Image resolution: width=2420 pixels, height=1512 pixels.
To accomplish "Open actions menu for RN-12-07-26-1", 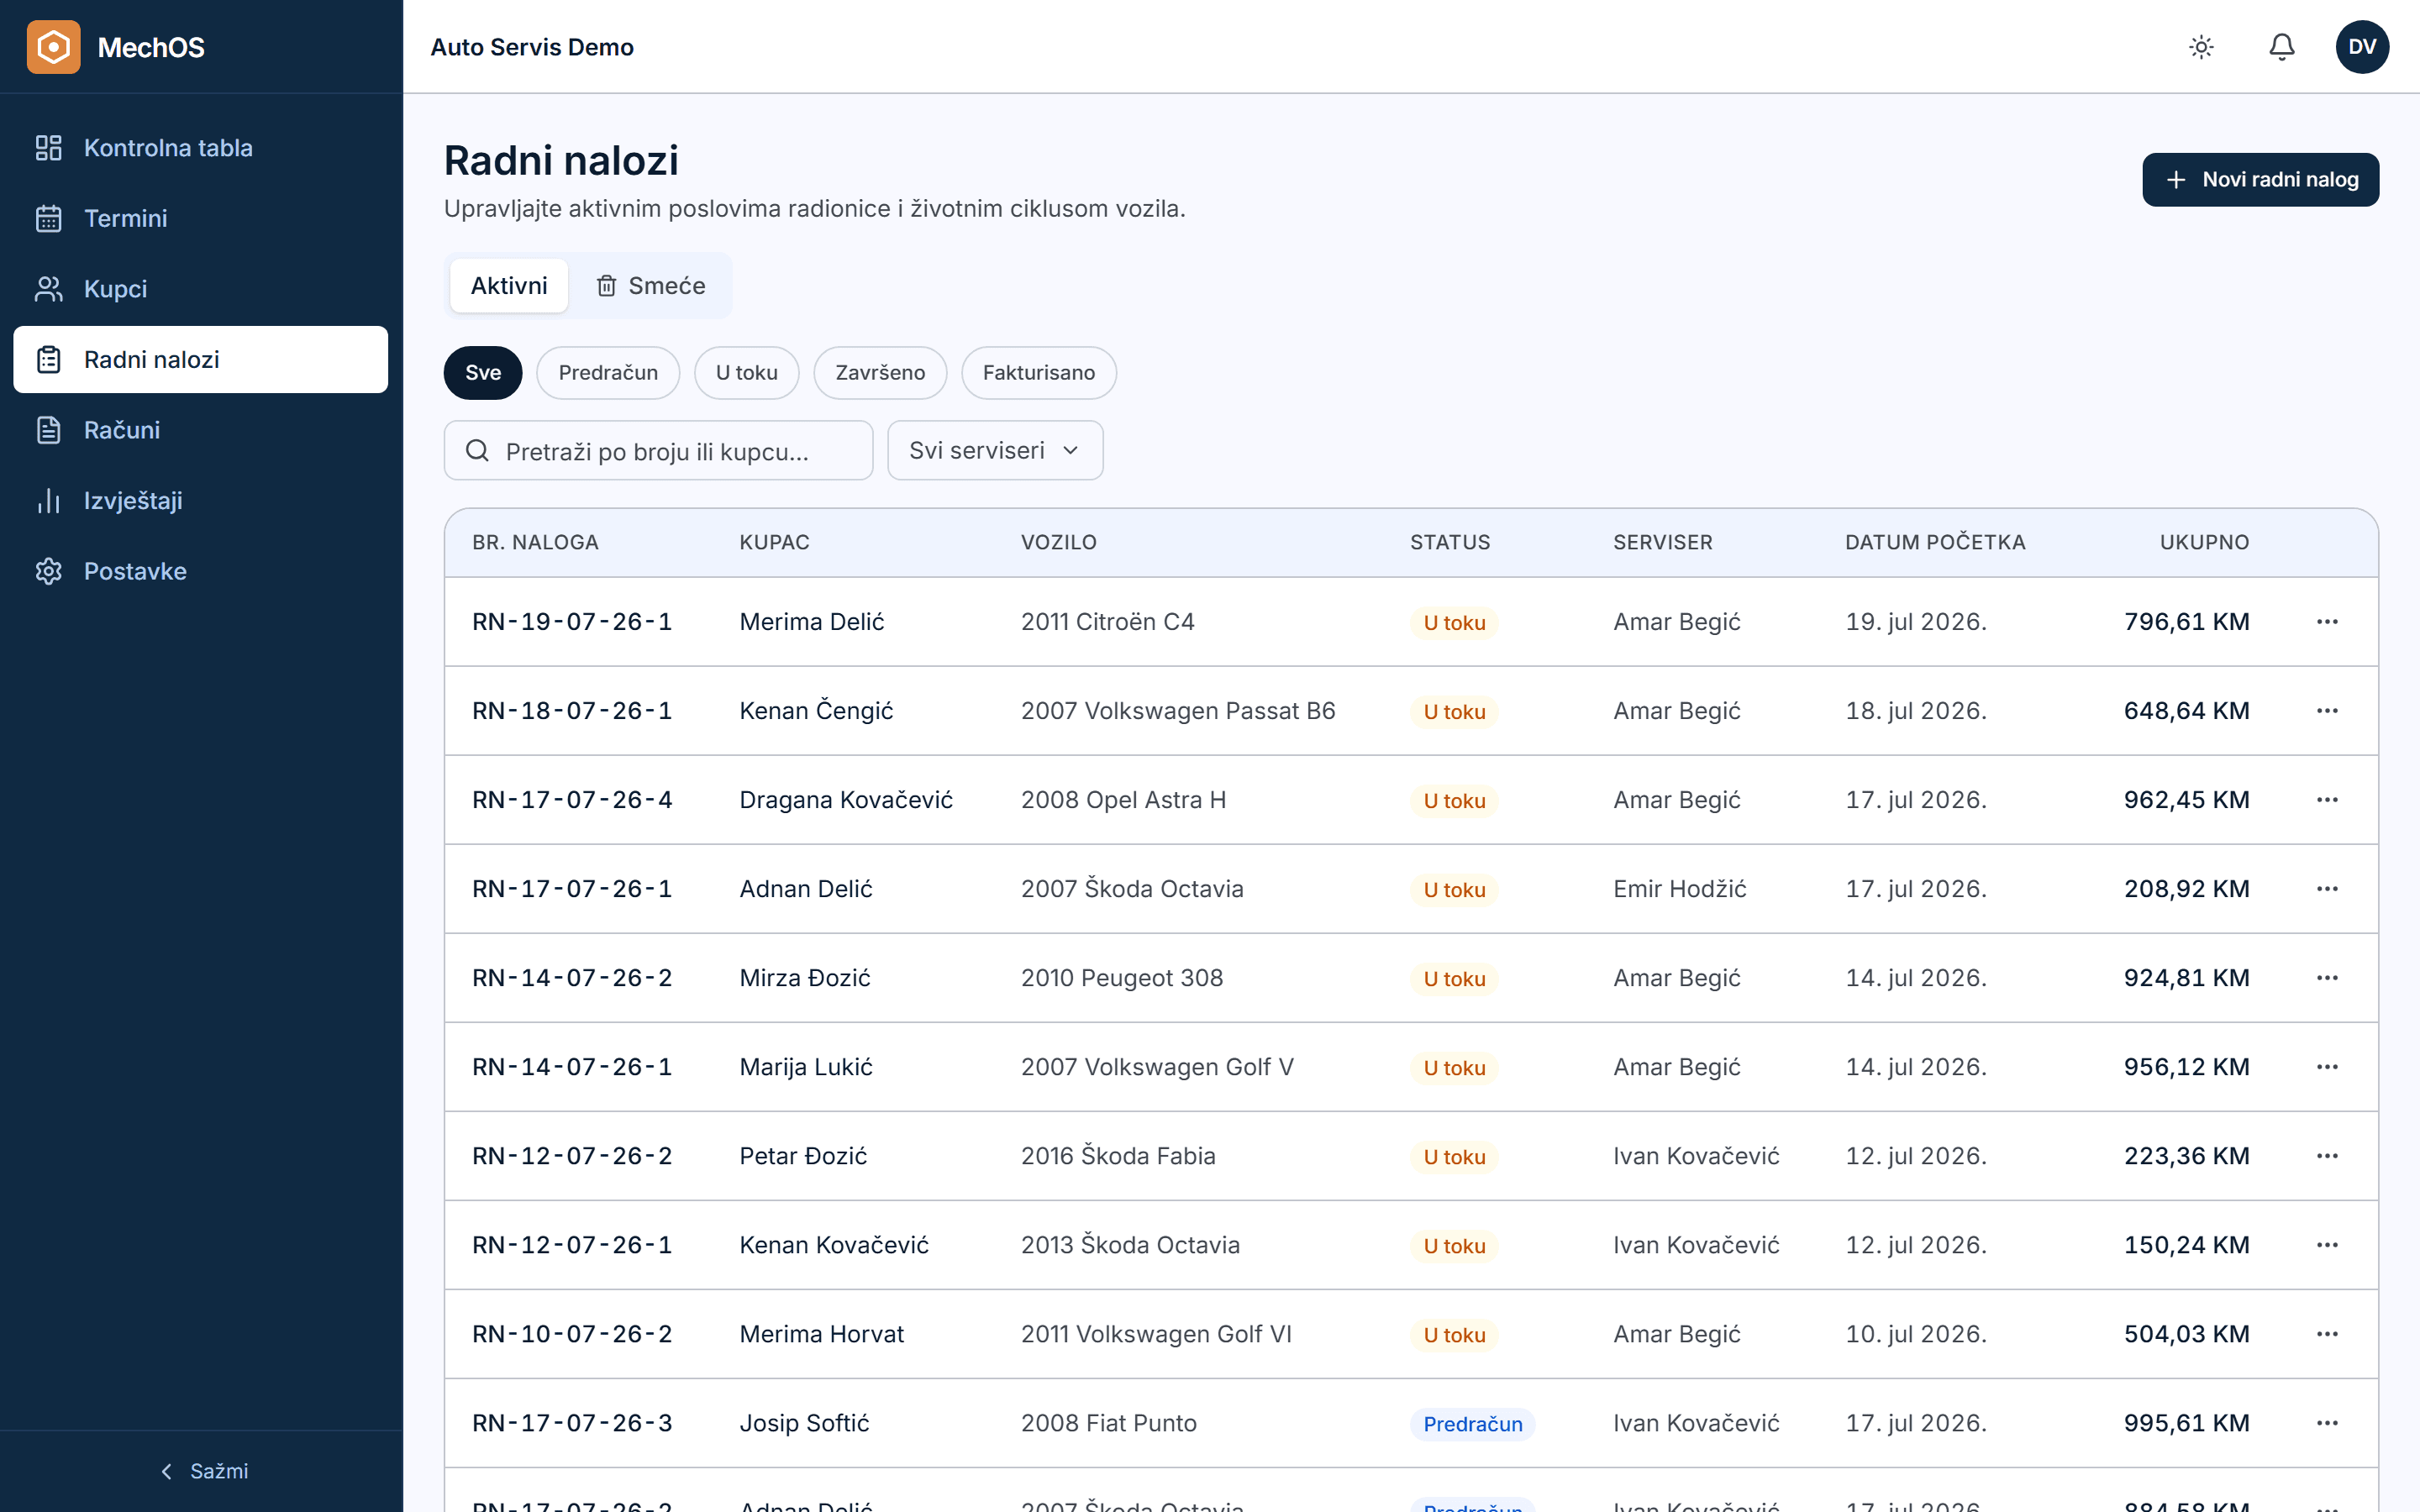I will [x=2327, y=1245].
